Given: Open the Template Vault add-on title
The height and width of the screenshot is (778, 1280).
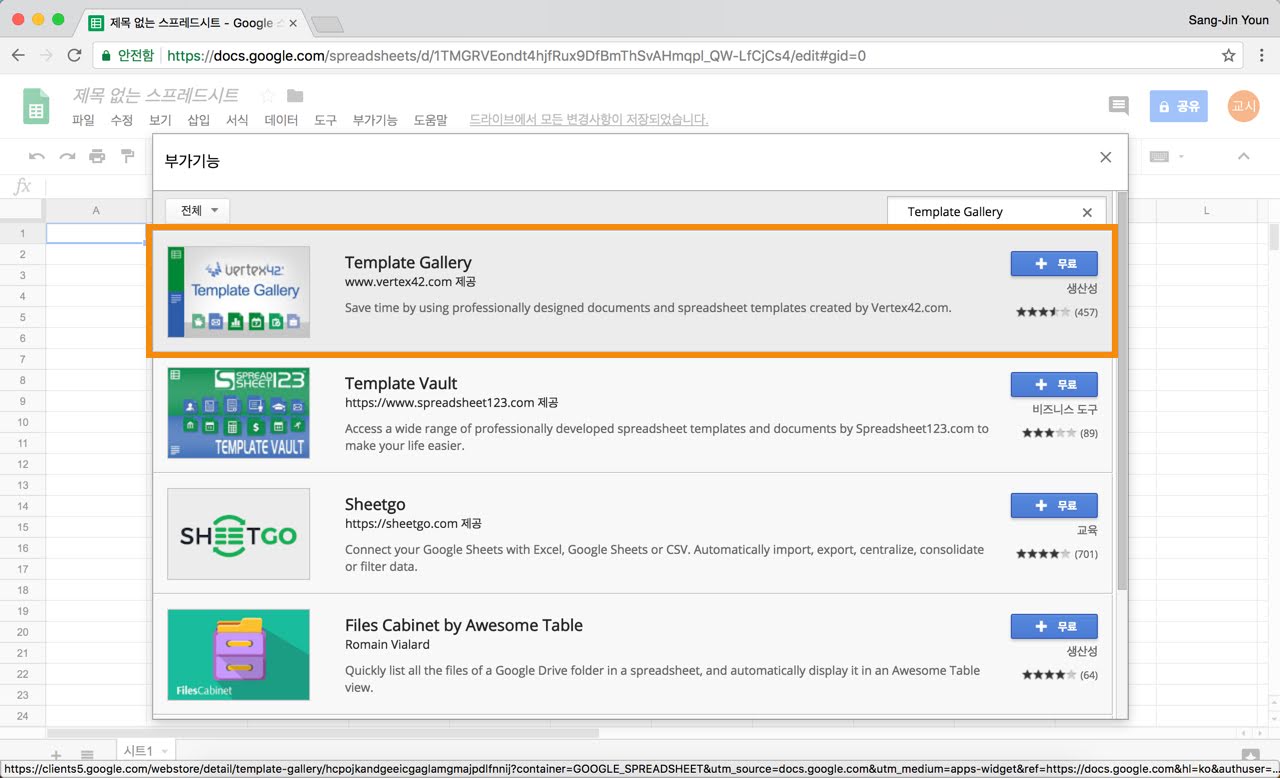Looking at the screenshot, I should coord(401,384).
